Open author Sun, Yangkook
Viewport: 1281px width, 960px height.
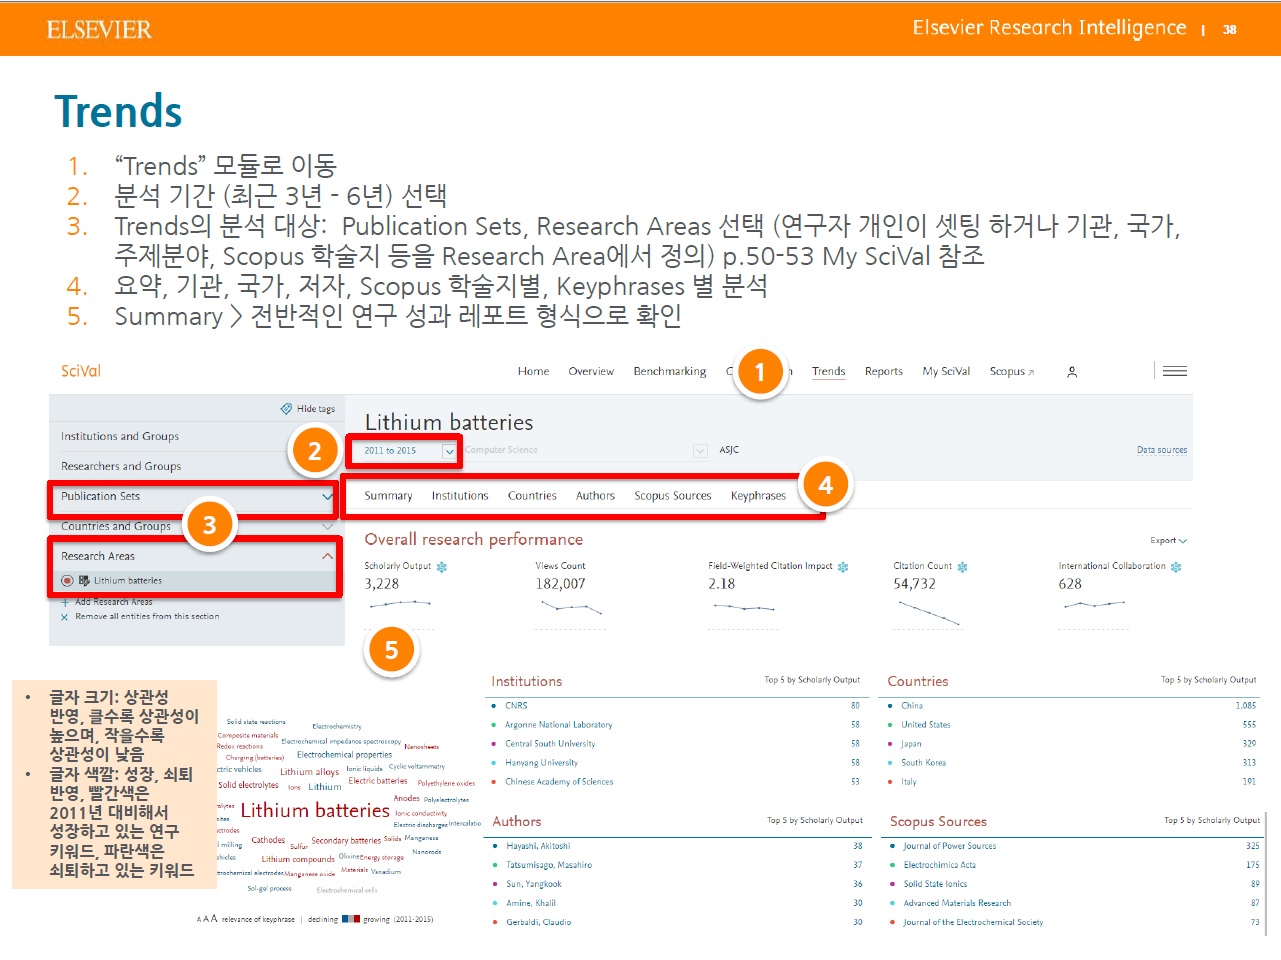534,884
